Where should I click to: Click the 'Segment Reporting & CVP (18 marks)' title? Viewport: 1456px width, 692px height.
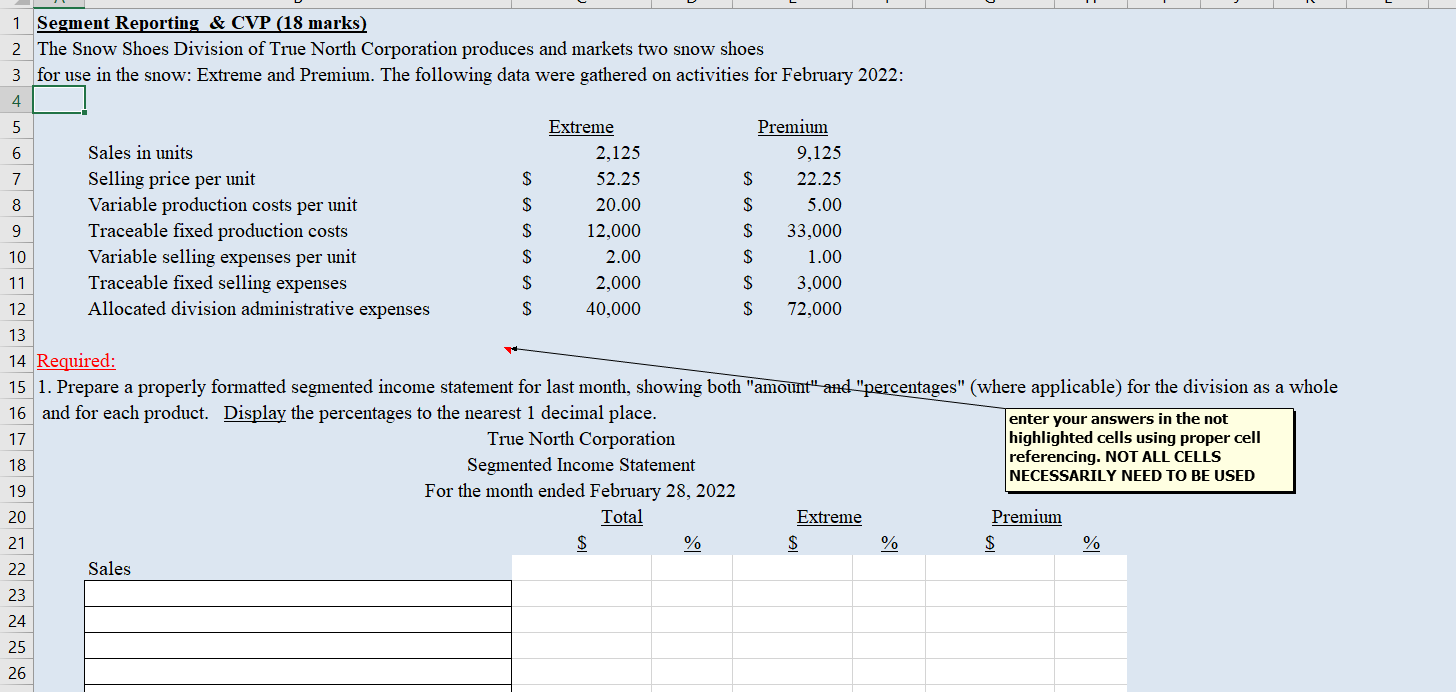pos(202,23)
